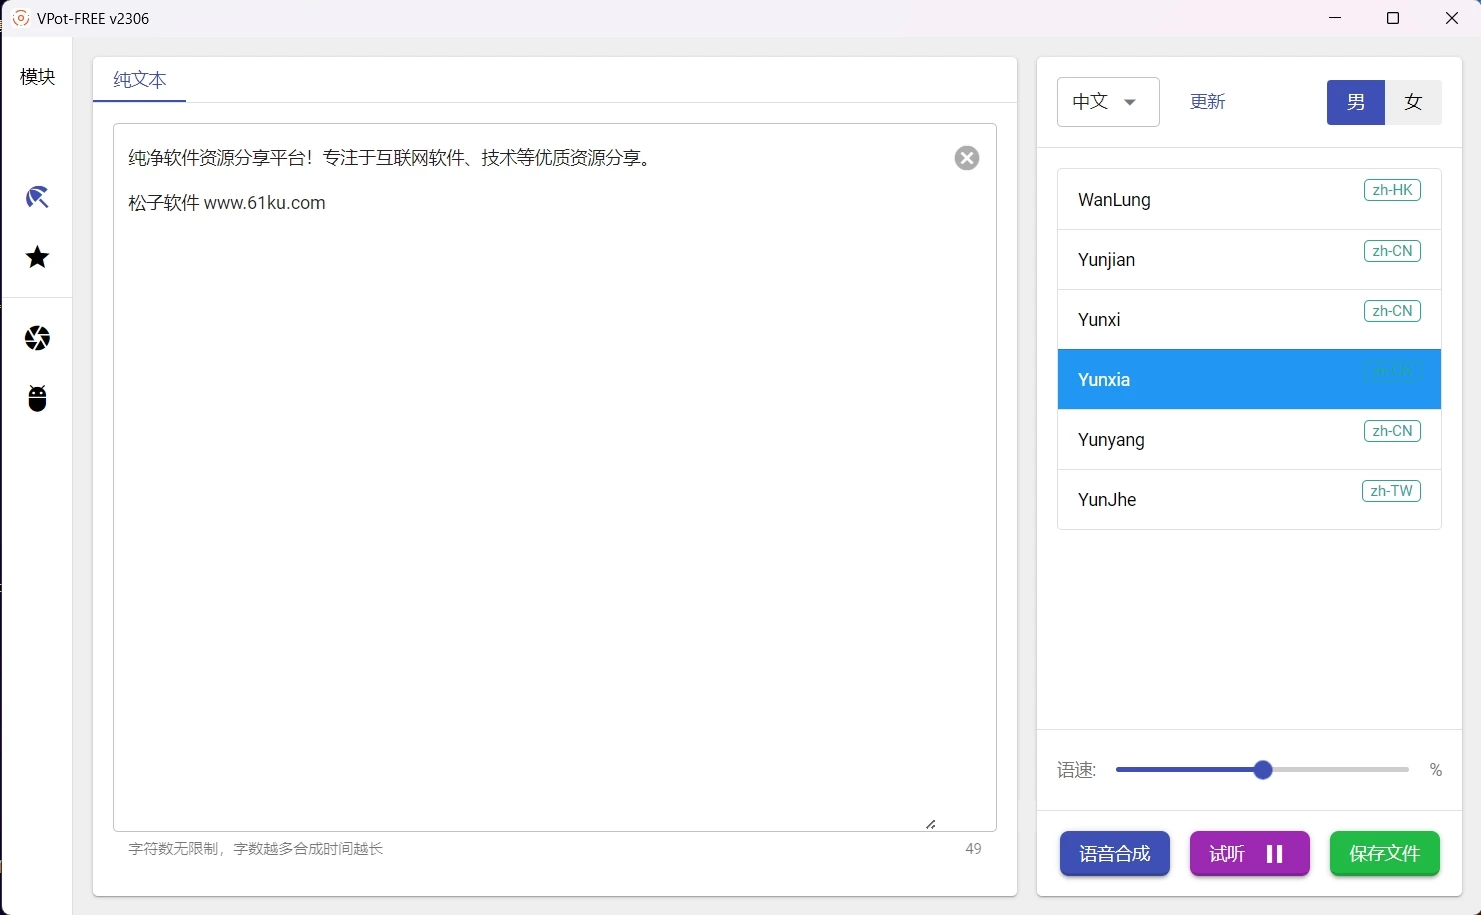Click the 更新 update link
The width and height of the screenshot is (1481, 915).
click(1207, 102)
